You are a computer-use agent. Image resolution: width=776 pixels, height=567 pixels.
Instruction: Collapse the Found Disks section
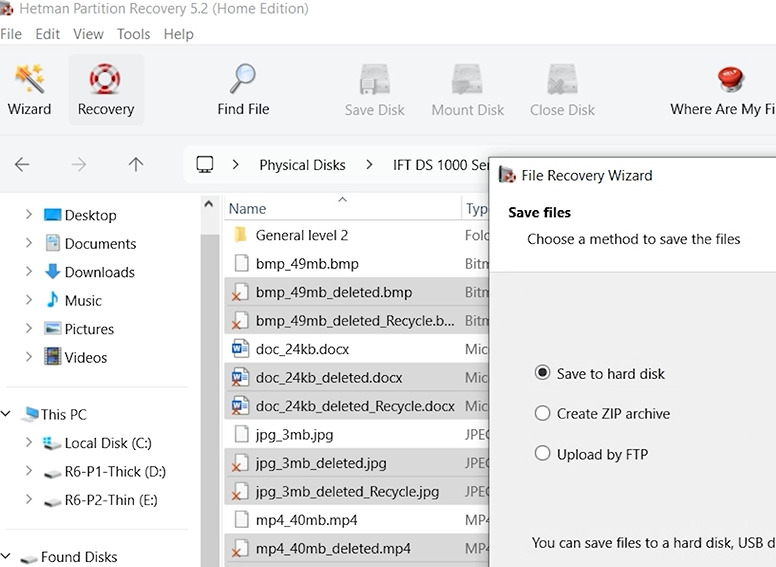(6, 556)
